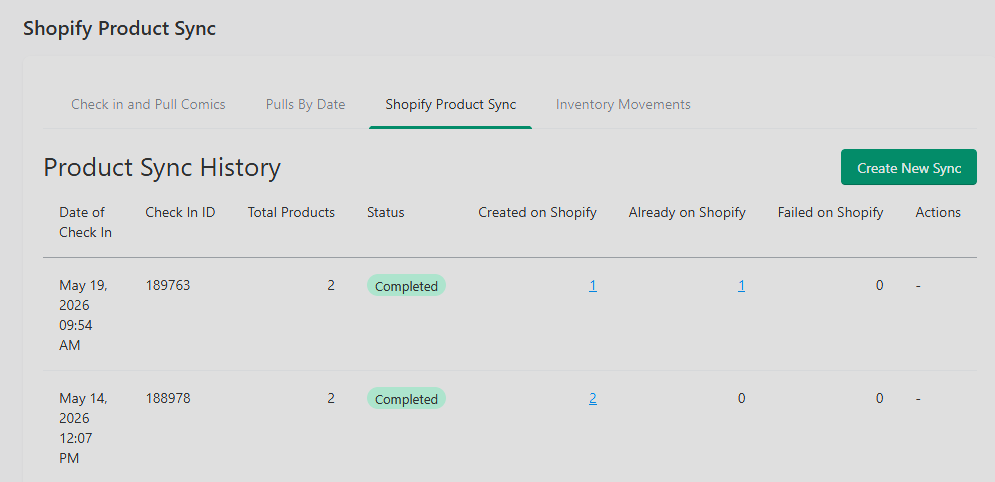Open Created on Shopify link for check-in 189763

tap(593, 286)
